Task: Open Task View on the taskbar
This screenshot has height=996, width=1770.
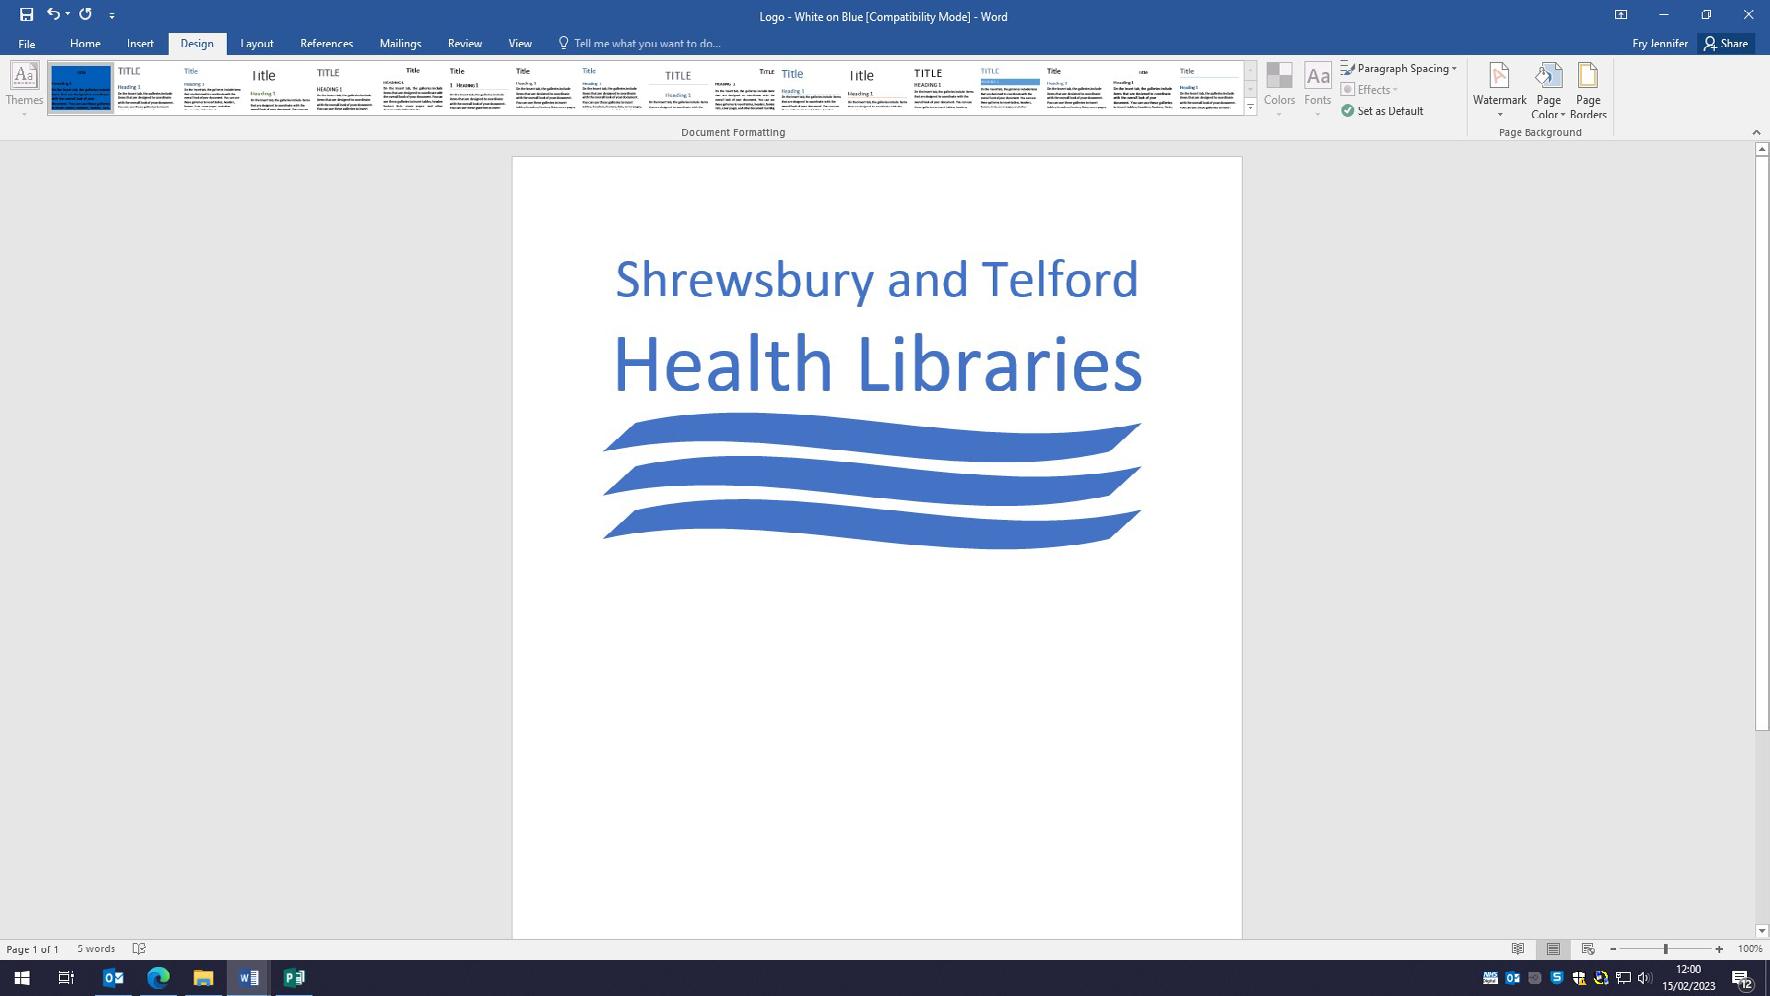Action: pyautogui.click(x=66, y=978)
